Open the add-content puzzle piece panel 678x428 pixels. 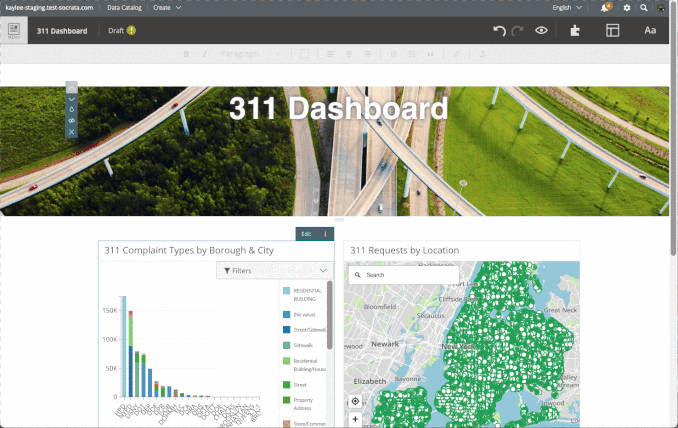pyautogui.click(x=575, y=30)
